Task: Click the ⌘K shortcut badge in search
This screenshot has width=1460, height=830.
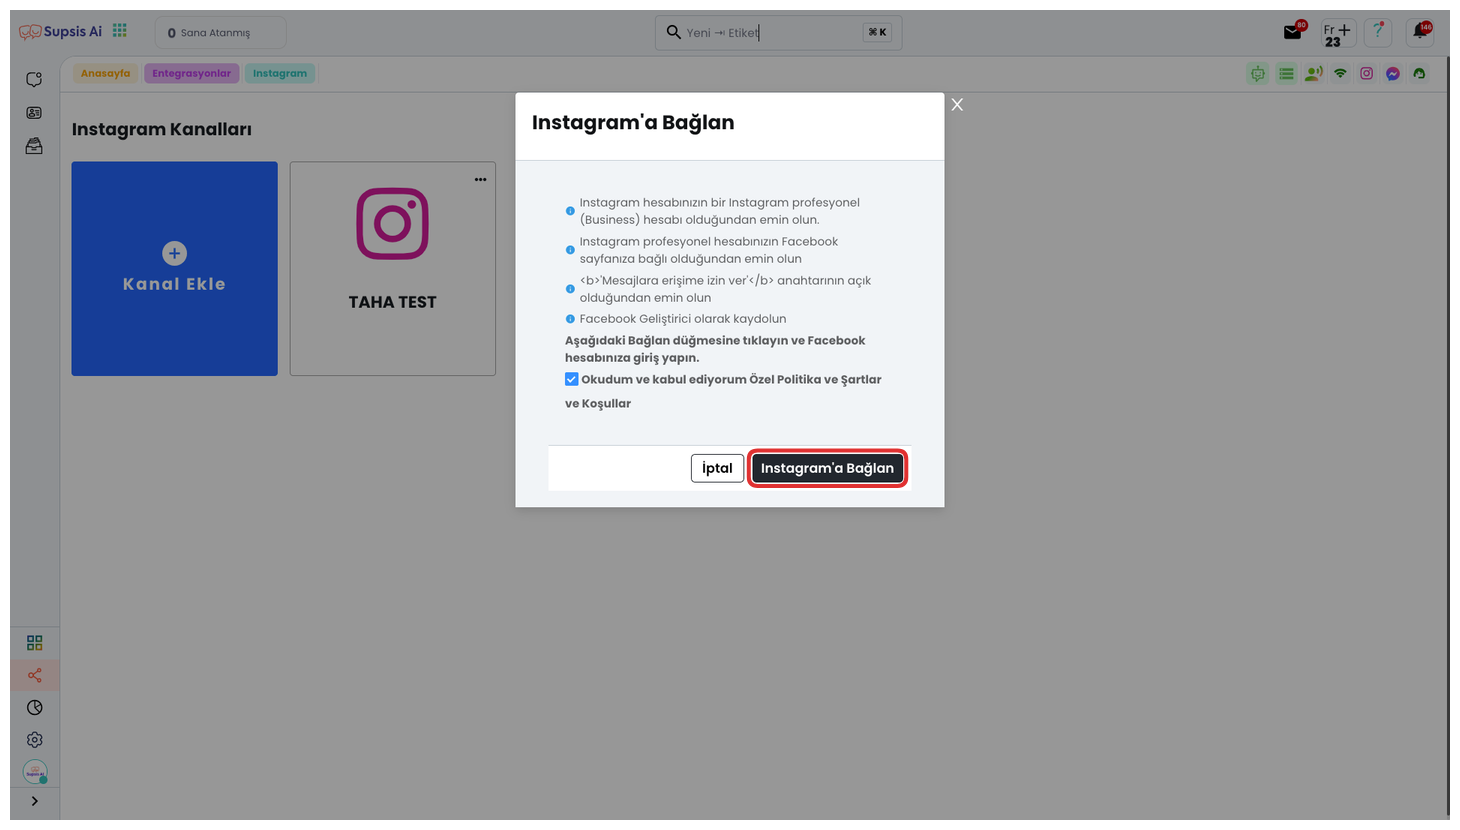Action: 877,32
